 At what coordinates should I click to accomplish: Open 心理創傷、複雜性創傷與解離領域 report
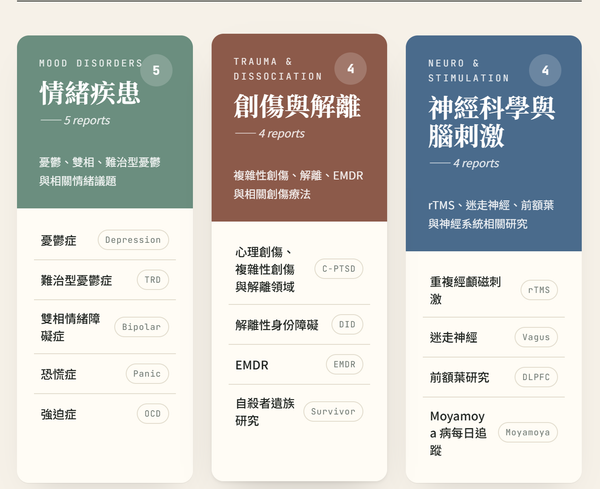[299, 269]
